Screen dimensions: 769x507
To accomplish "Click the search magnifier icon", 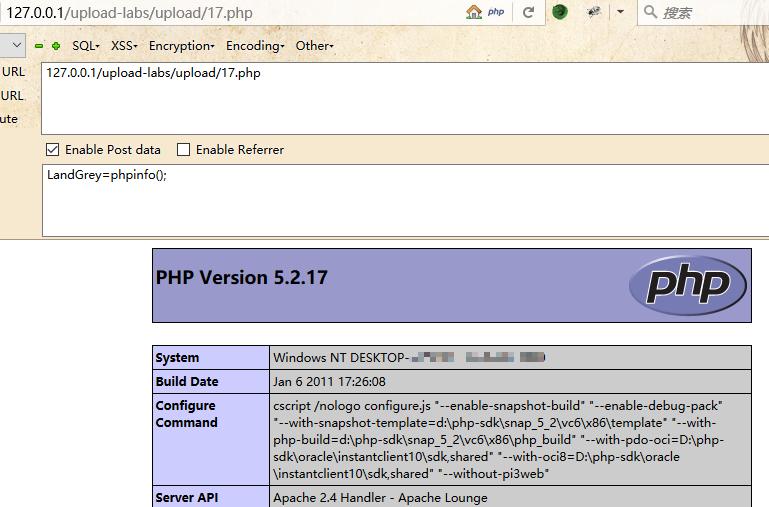I will tap(650, 11).
